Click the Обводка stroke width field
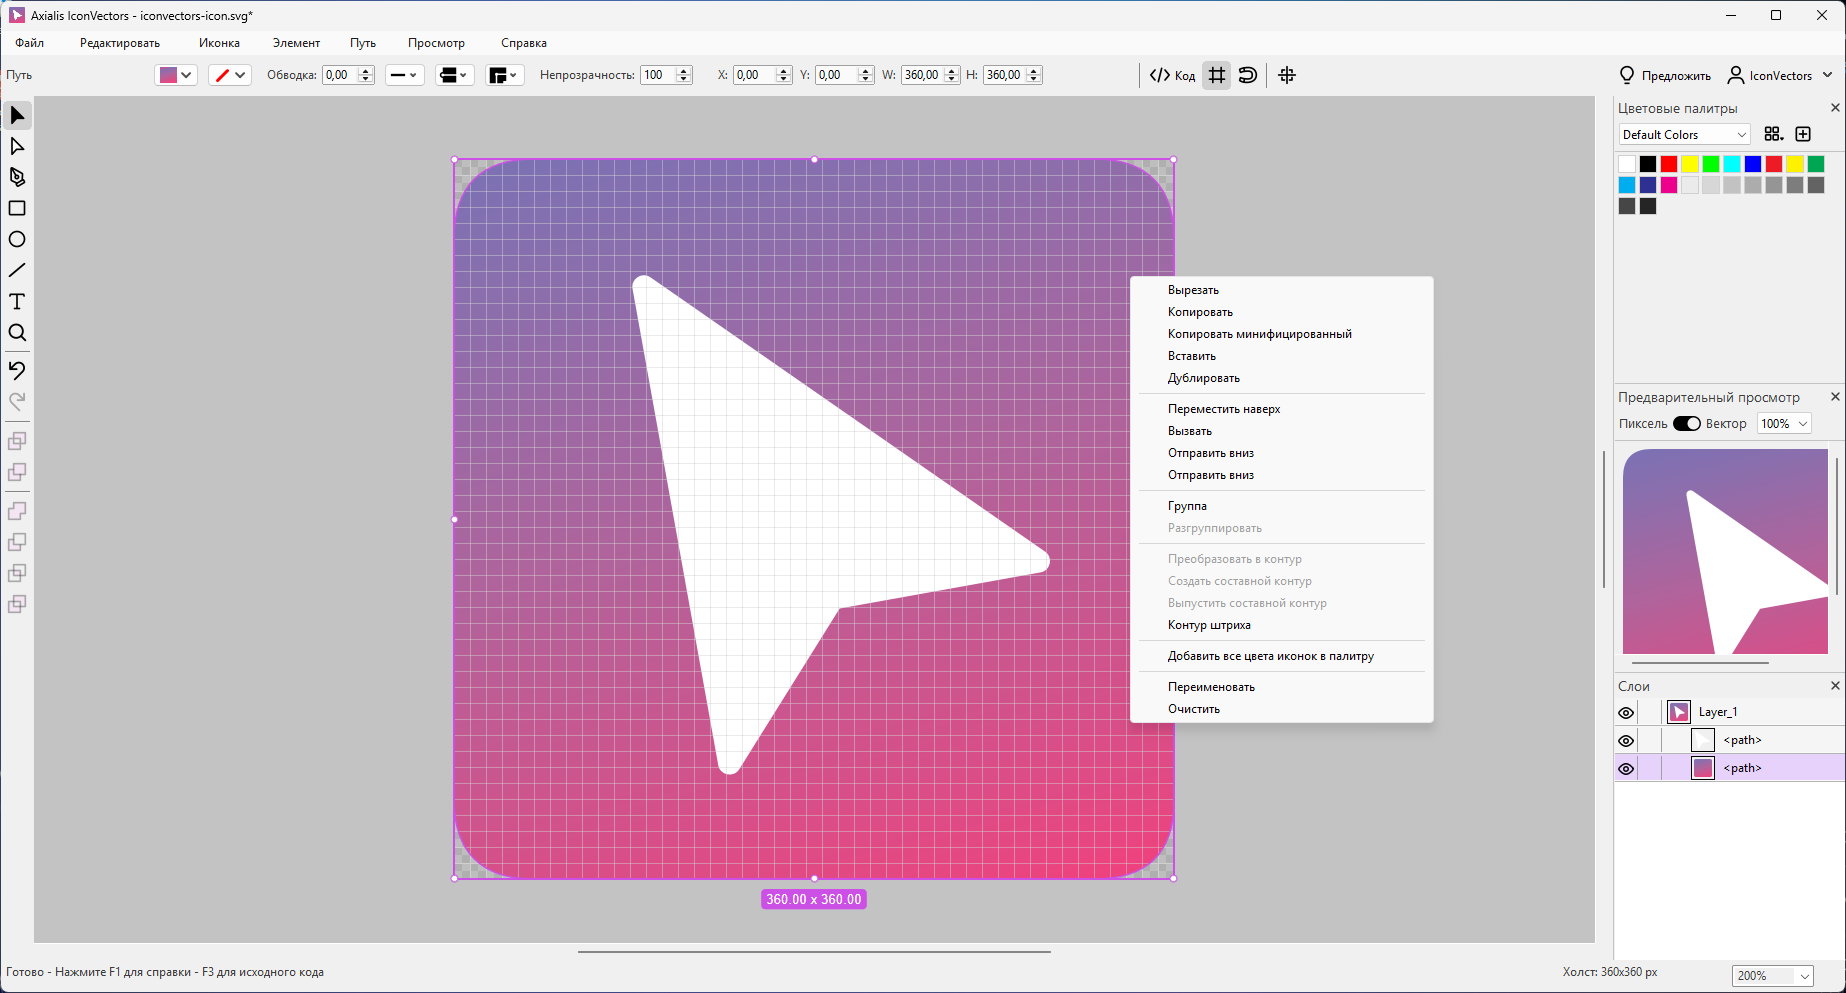The height and width of the screenshot is (993, 1846). [x=340, y=75]
